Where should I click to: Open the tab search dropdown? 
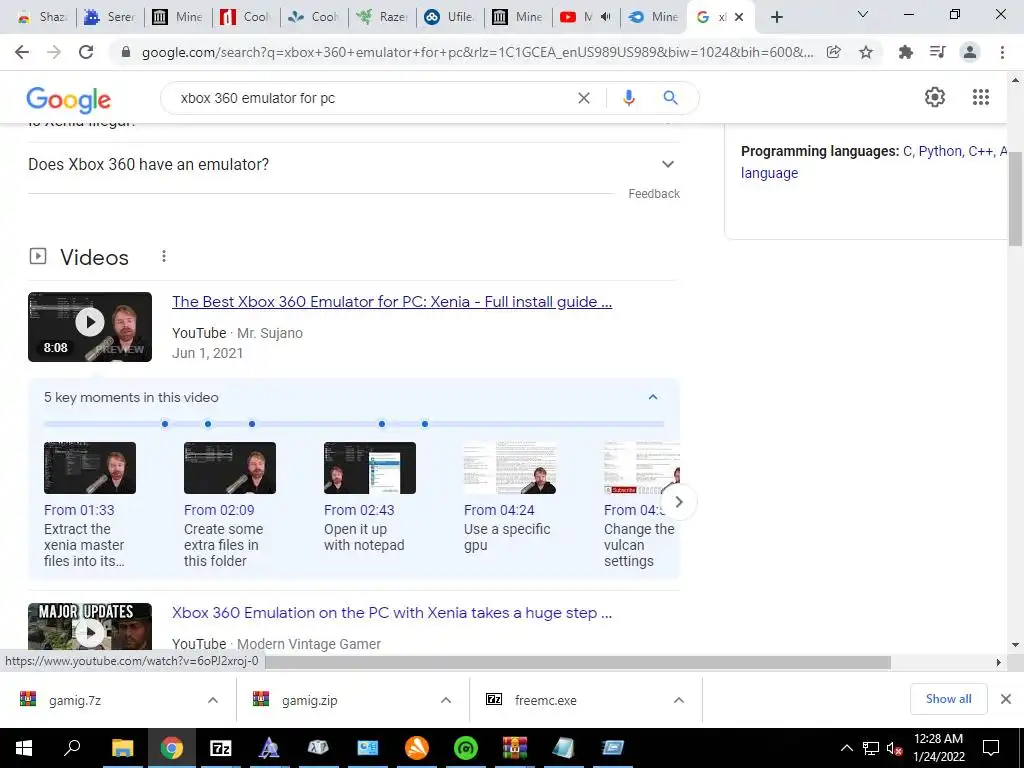[863, 14]
